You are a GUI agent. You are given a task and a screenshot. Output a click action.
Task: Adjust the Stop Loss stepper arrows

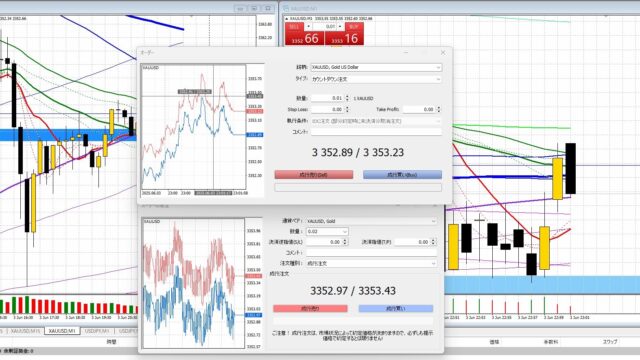click(x=347, y=109)
